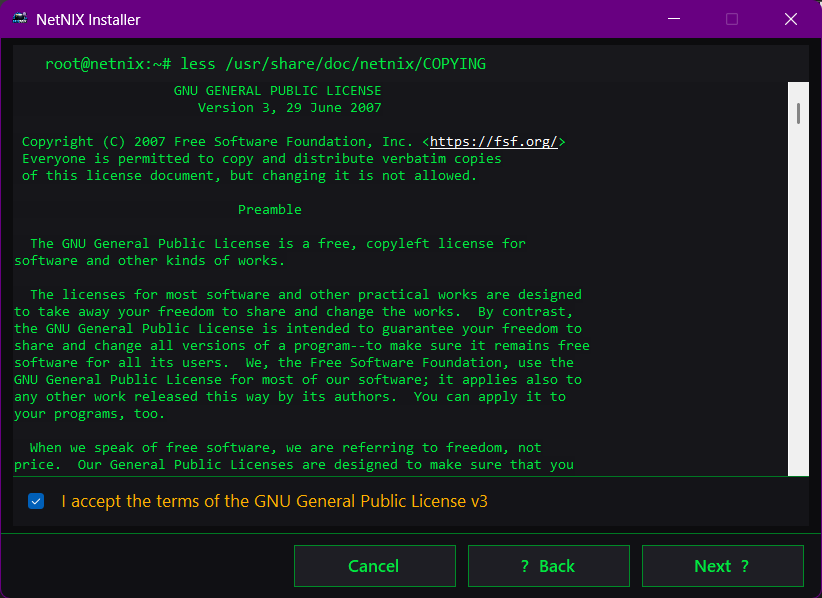Viewport: 822px width, 598px height.
Task: Click the Preamble heading in the license
Action: pyautogui.click(x=269, y=209)
